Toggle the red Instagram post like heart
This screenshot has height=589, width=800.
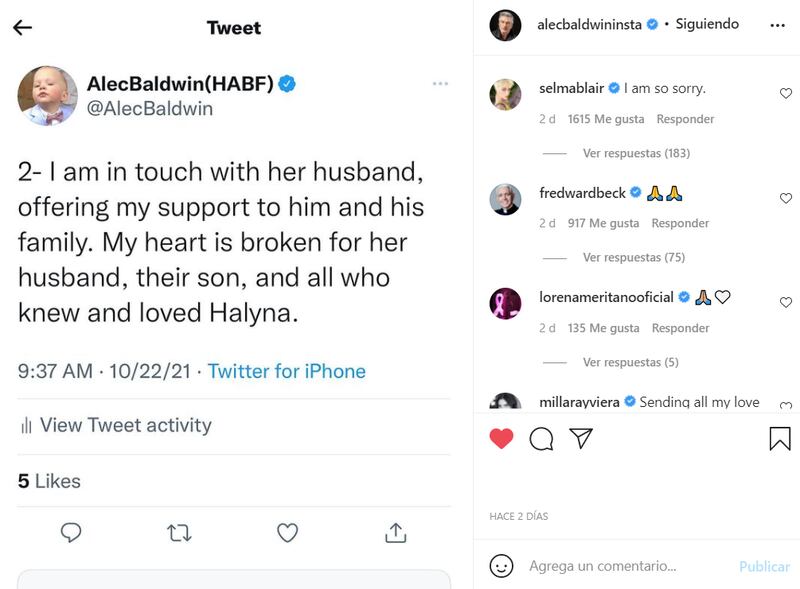click(x=501, y=438)
